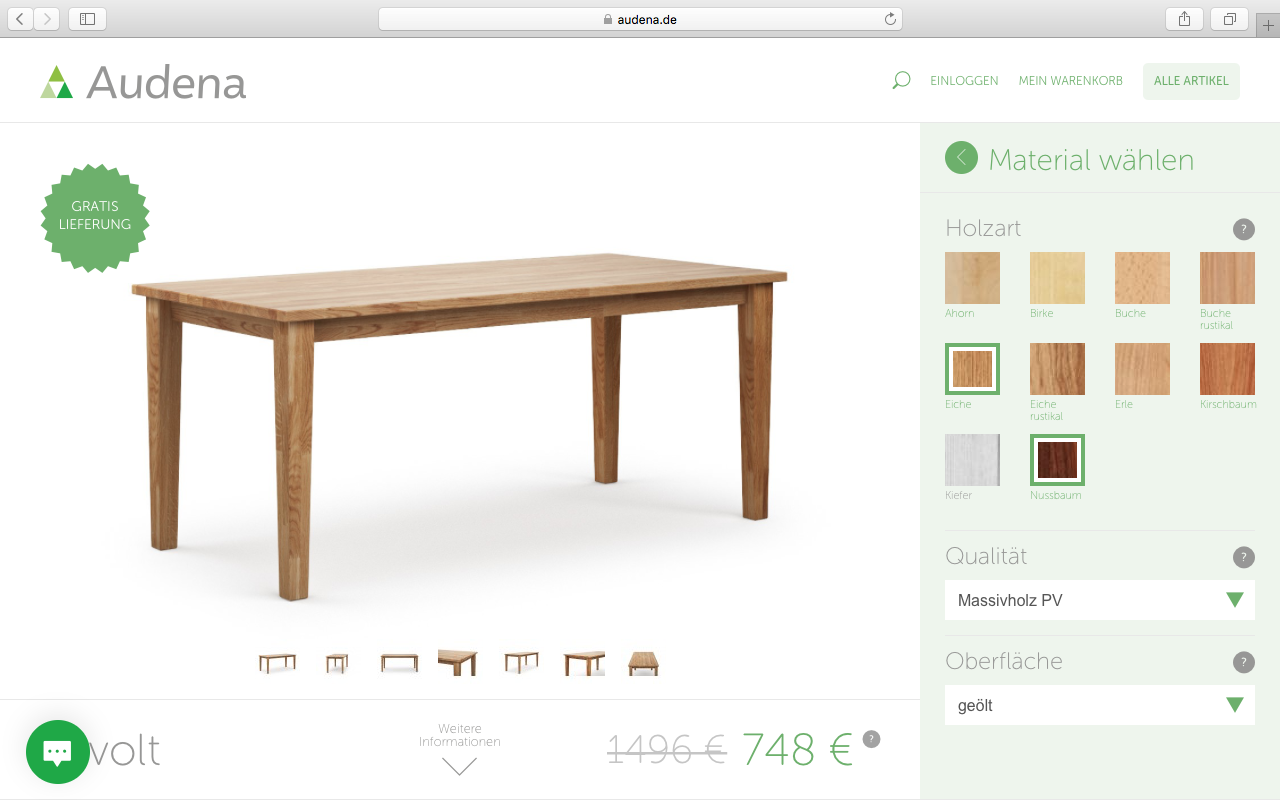
Task: Open the EINLOGGEN menu item
Action: pos(964,81)
